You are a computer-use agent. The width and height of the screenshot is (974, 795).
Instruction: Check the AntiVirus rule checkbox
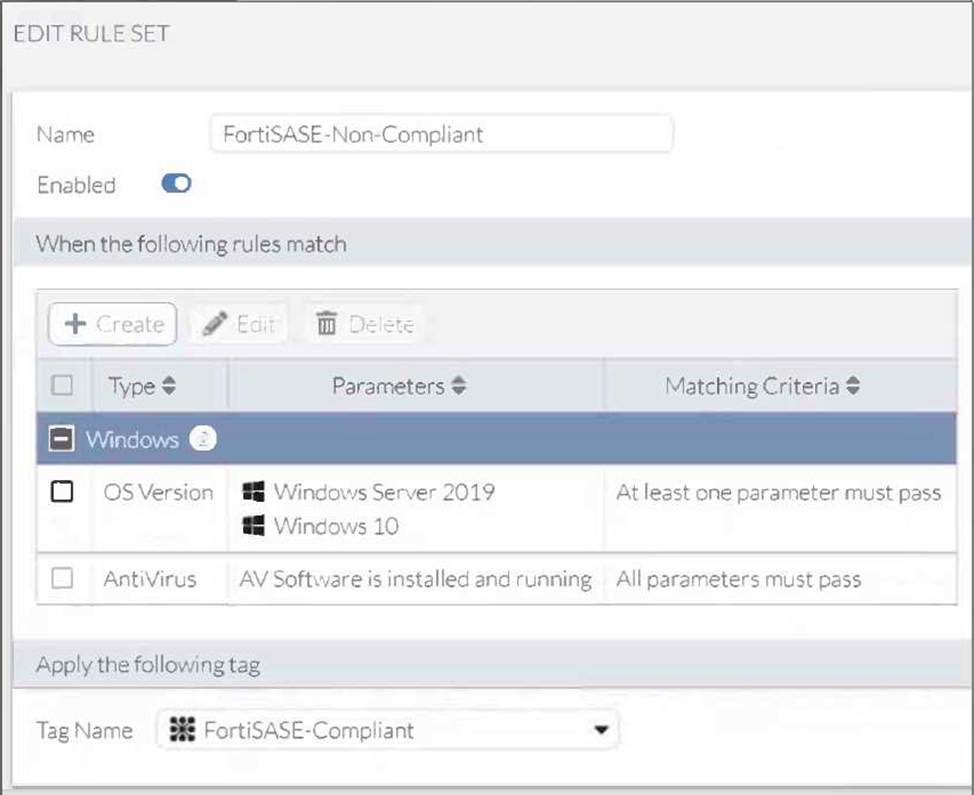(62, 578)
